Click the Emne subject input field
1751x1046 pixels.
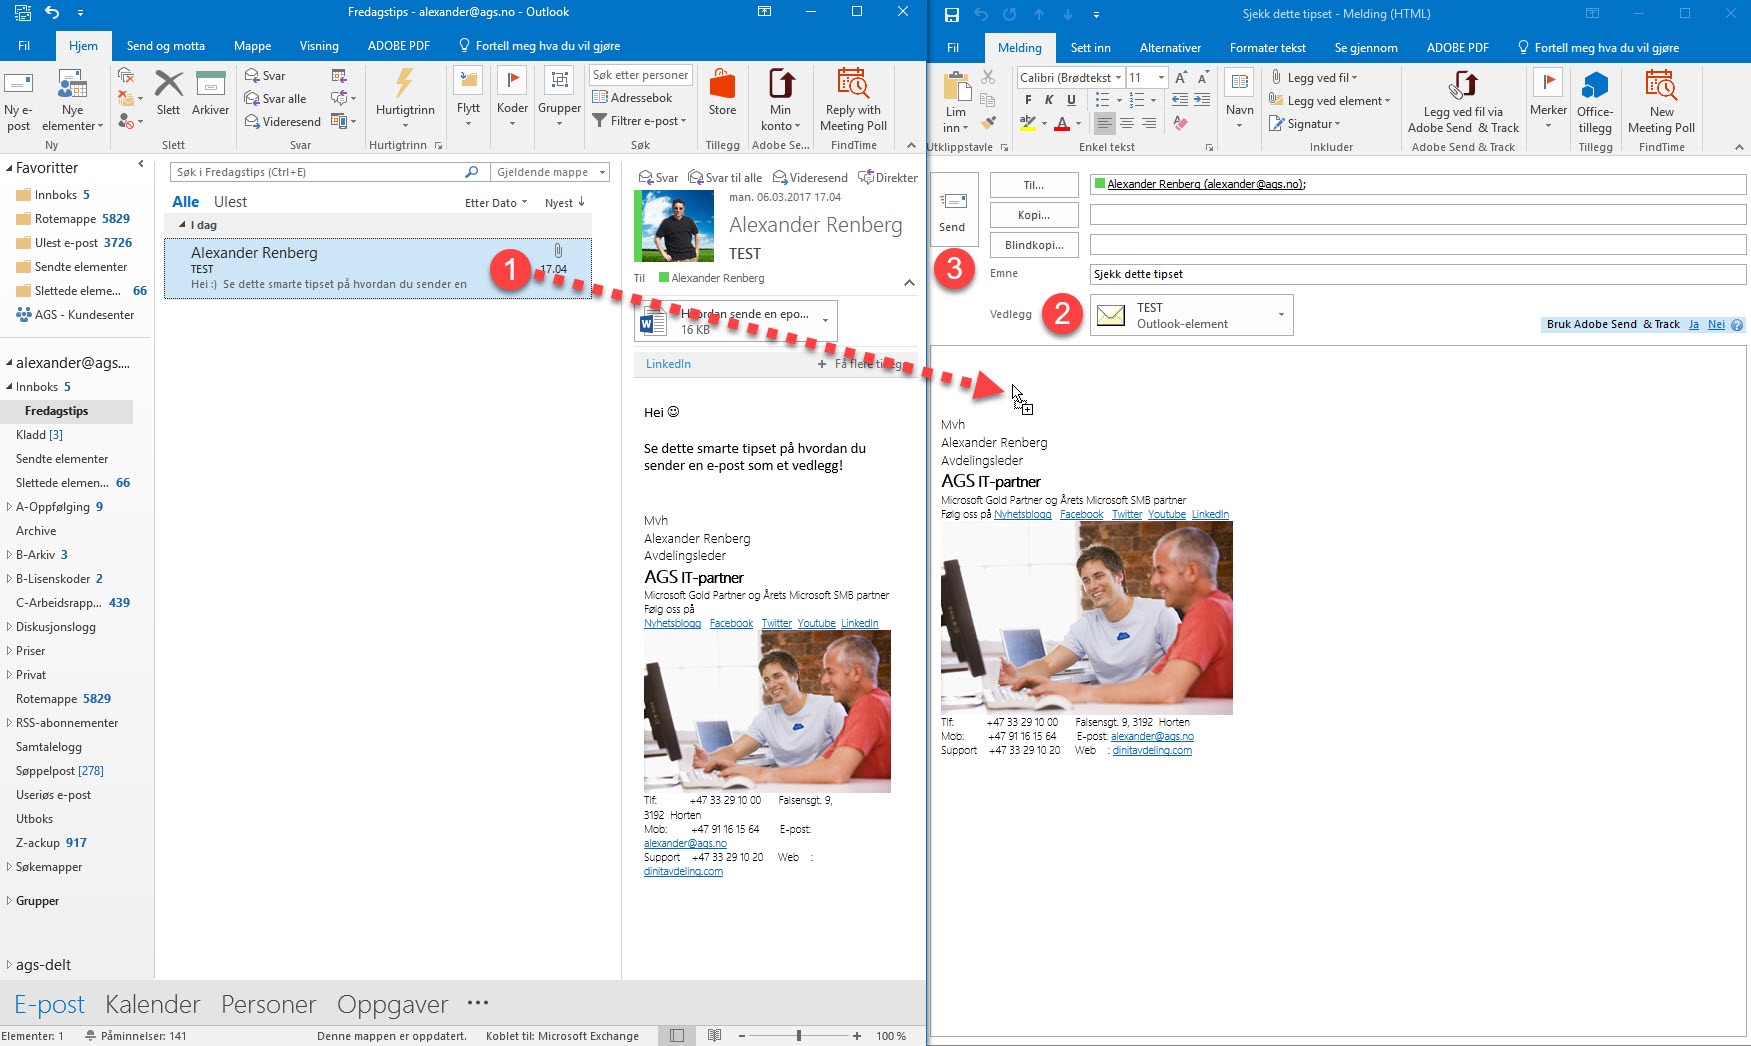[x=1416, y=274]
